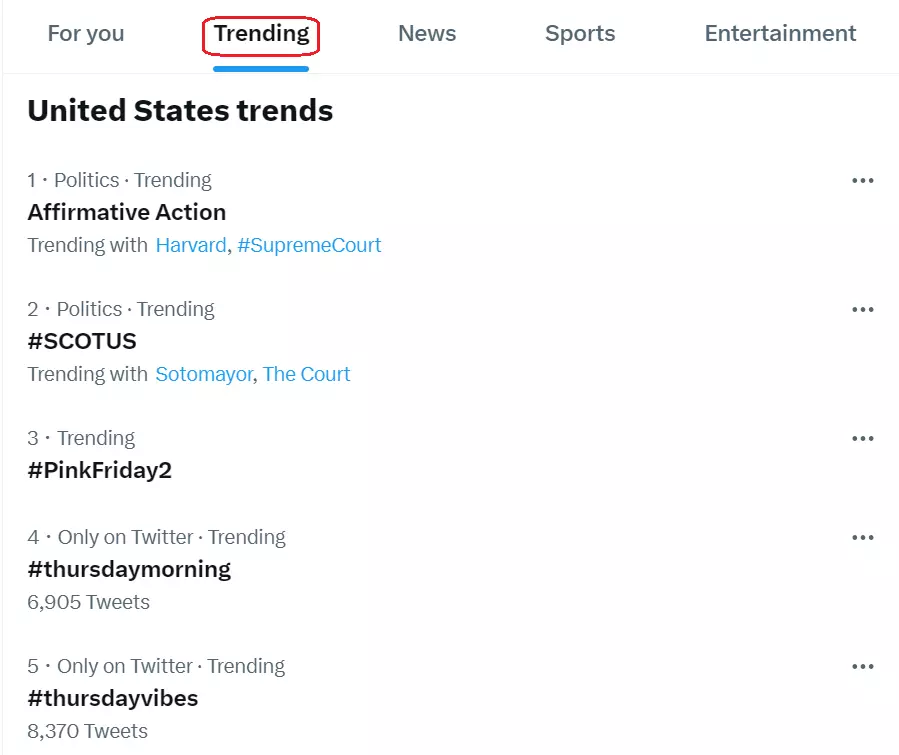This screenshot has height=755, width=899.
Task: Click the Harvard related trend link
Action: [x=191, y=245]
